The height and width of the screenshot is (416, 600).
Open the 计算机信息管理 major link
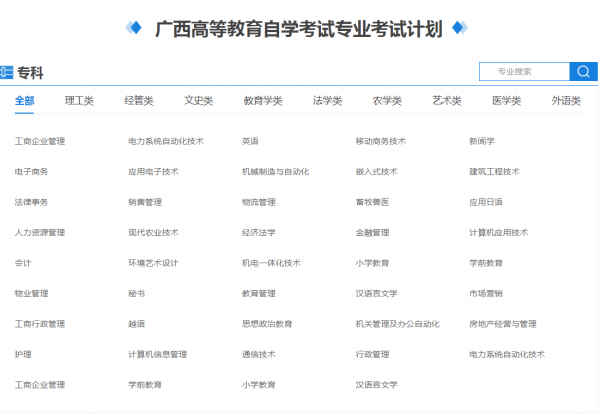158,354
